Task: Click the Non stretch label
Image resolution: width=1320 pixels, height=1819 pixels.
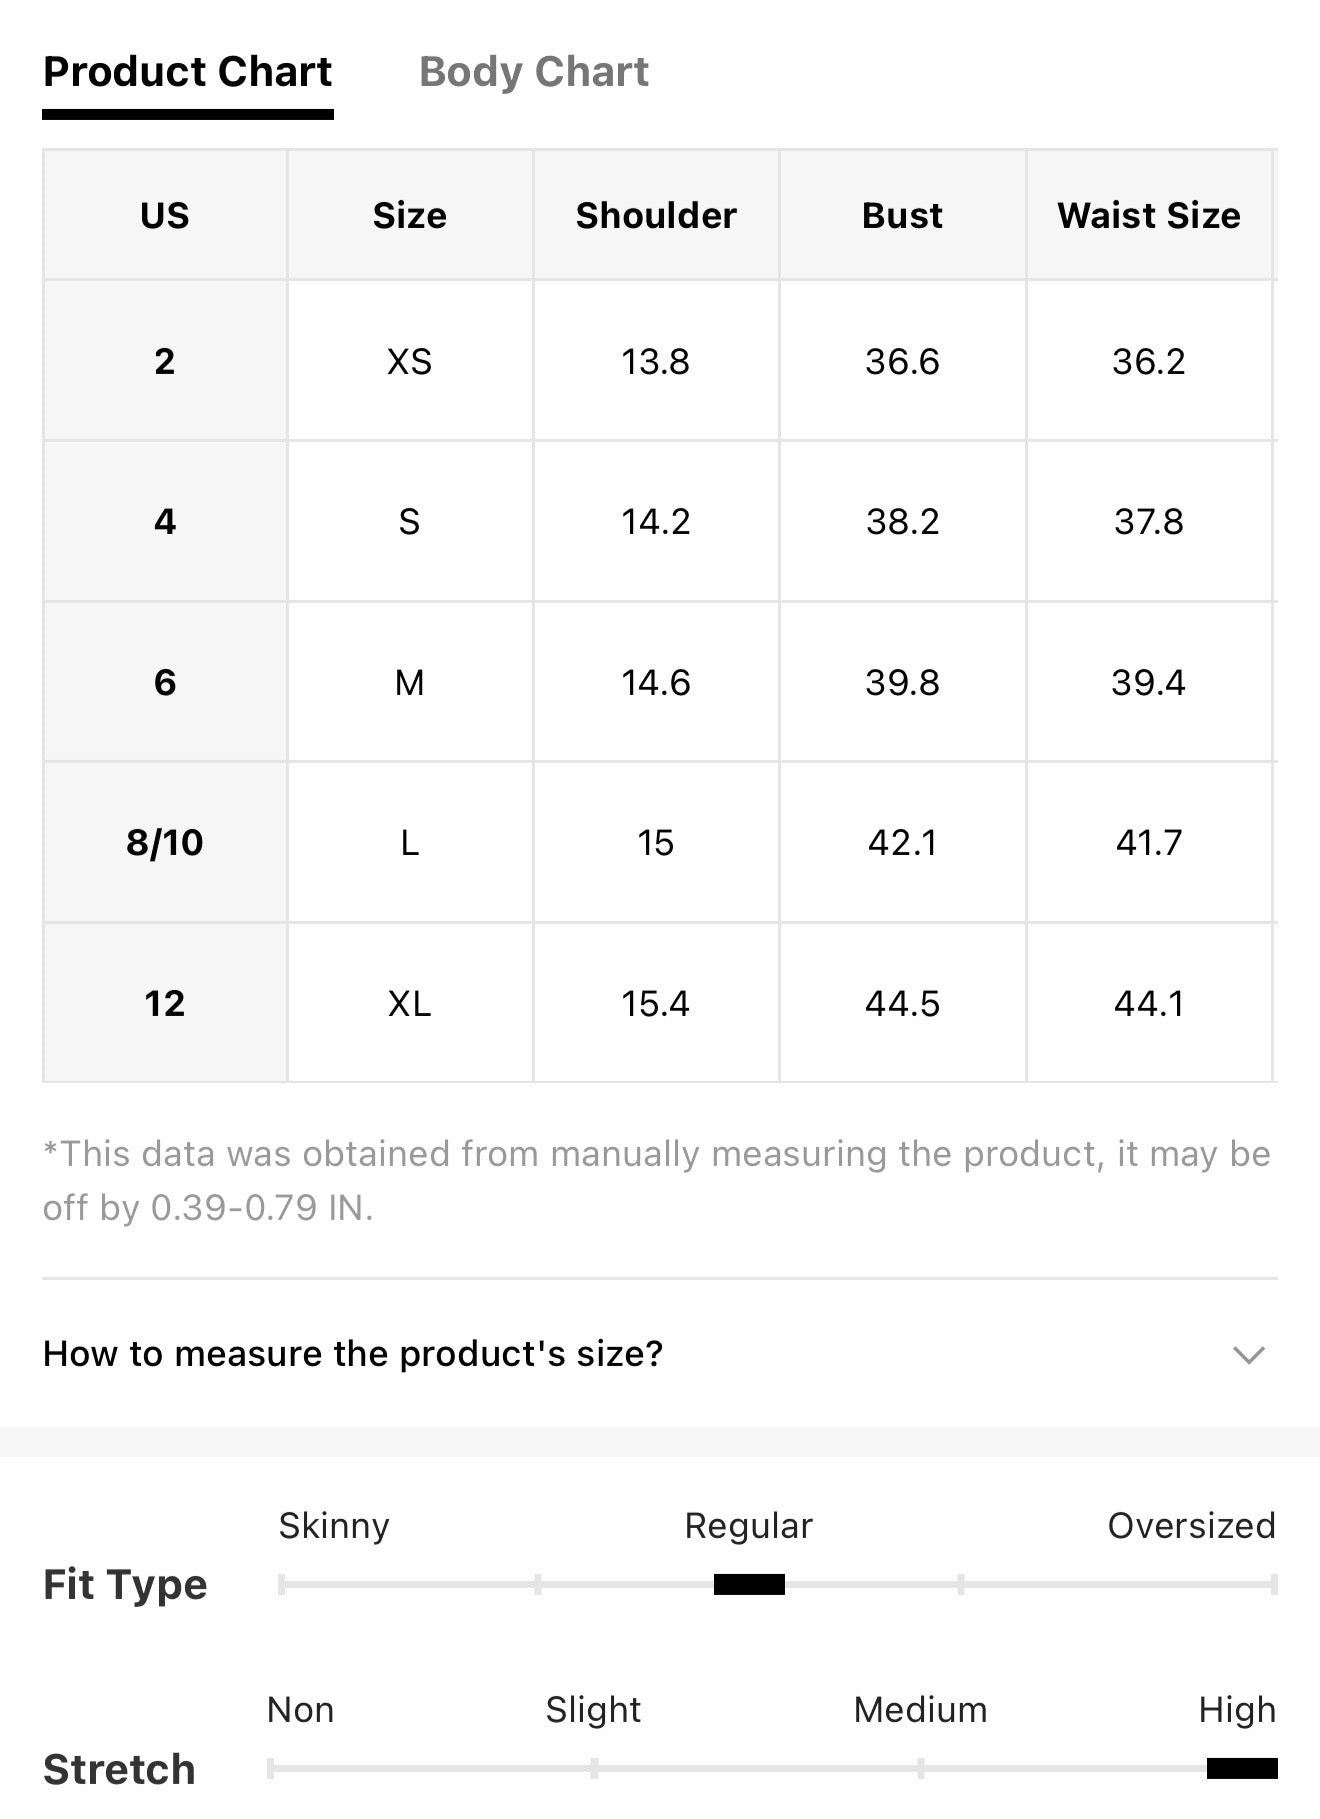Action: [300, 1710]
